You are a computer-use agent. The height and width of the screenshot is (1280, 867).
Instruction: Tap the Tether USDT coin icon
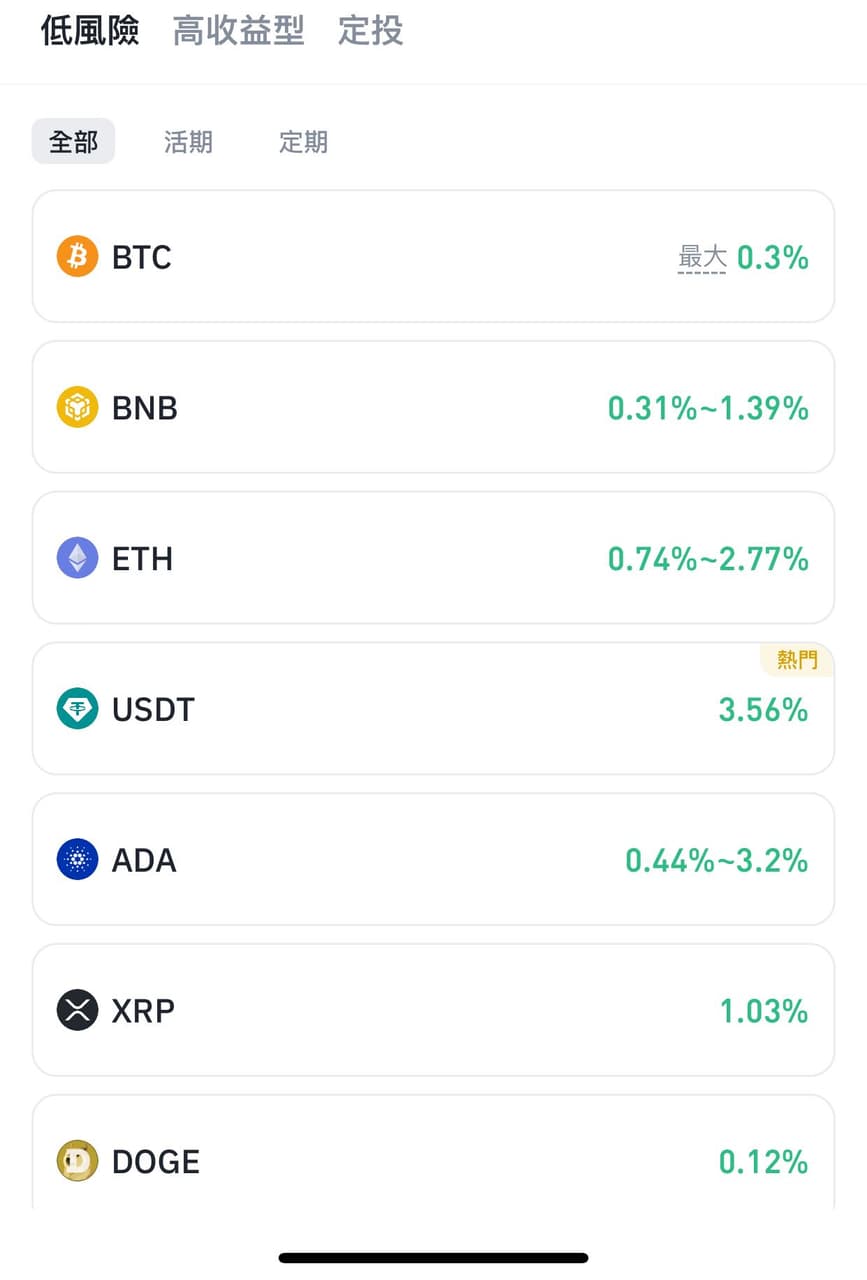coord(77,709)
